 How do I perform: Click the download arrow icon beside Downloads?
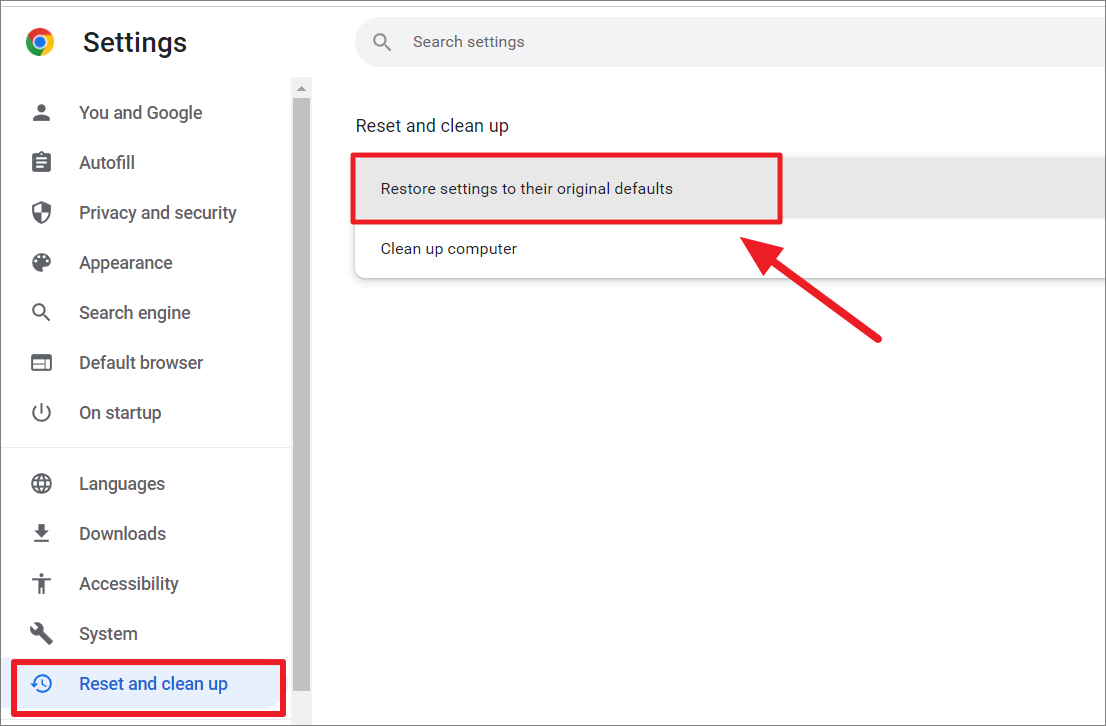[42, 533]
